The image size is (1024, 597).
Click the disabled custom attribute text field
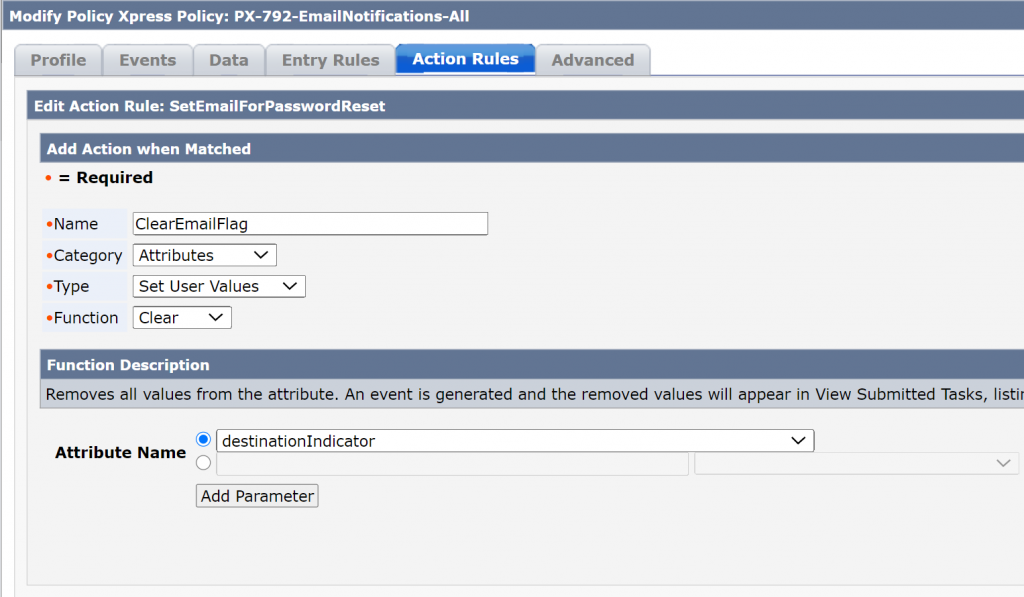click(453, 464)
